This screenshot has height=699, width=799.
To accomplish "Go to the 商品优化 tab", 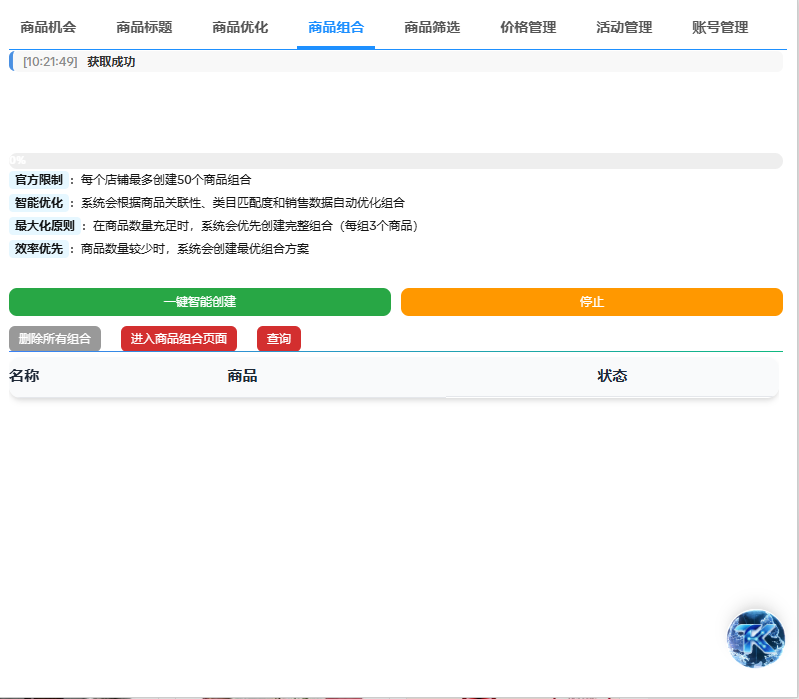I will pos(240,27).
